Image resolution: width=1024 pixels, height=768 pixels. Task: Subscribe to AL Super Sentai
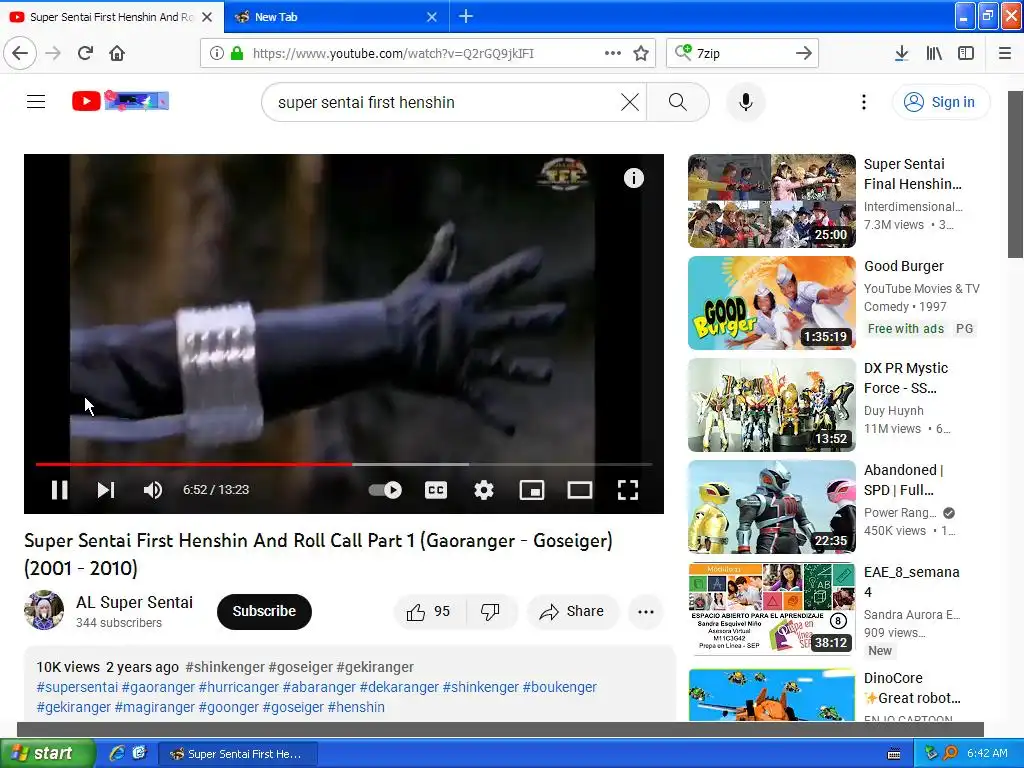coord(264,611)
